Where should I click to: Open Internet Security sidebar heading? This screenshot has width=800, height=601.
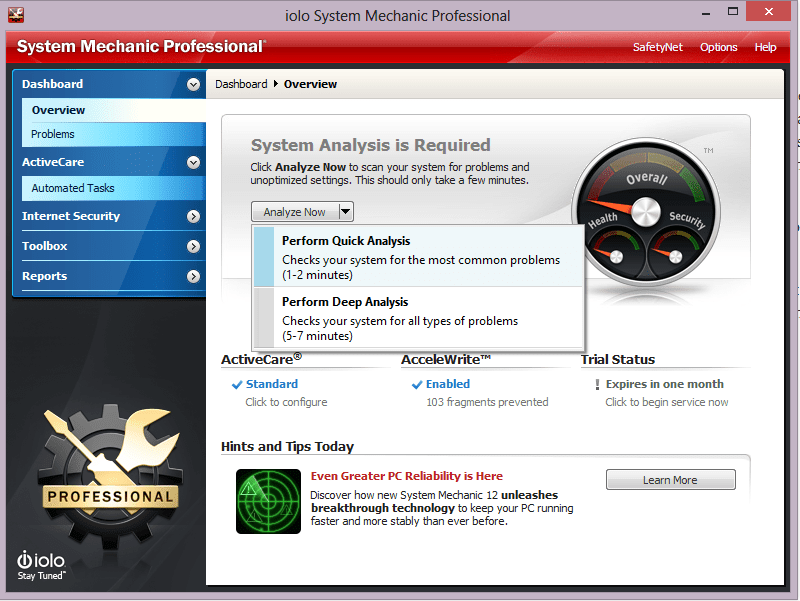[71, 216]
